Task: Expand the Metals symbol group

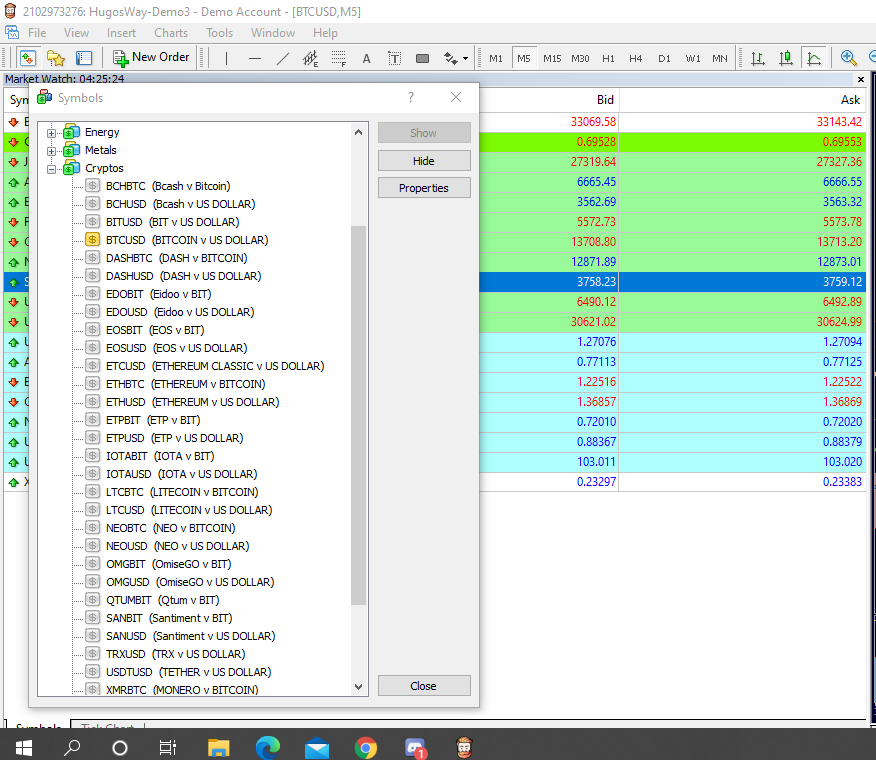Action: point(52,150)
